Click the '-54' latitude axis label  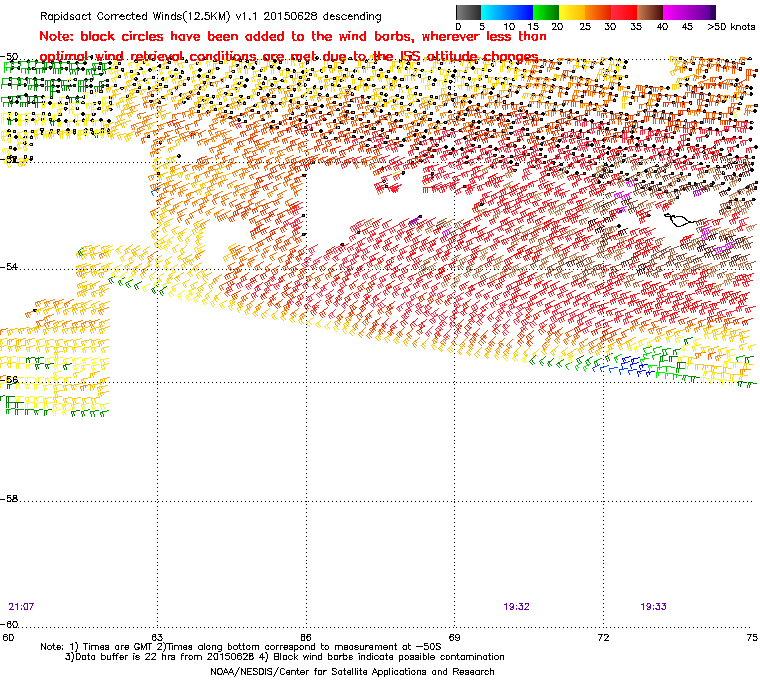tap(9, 267)
